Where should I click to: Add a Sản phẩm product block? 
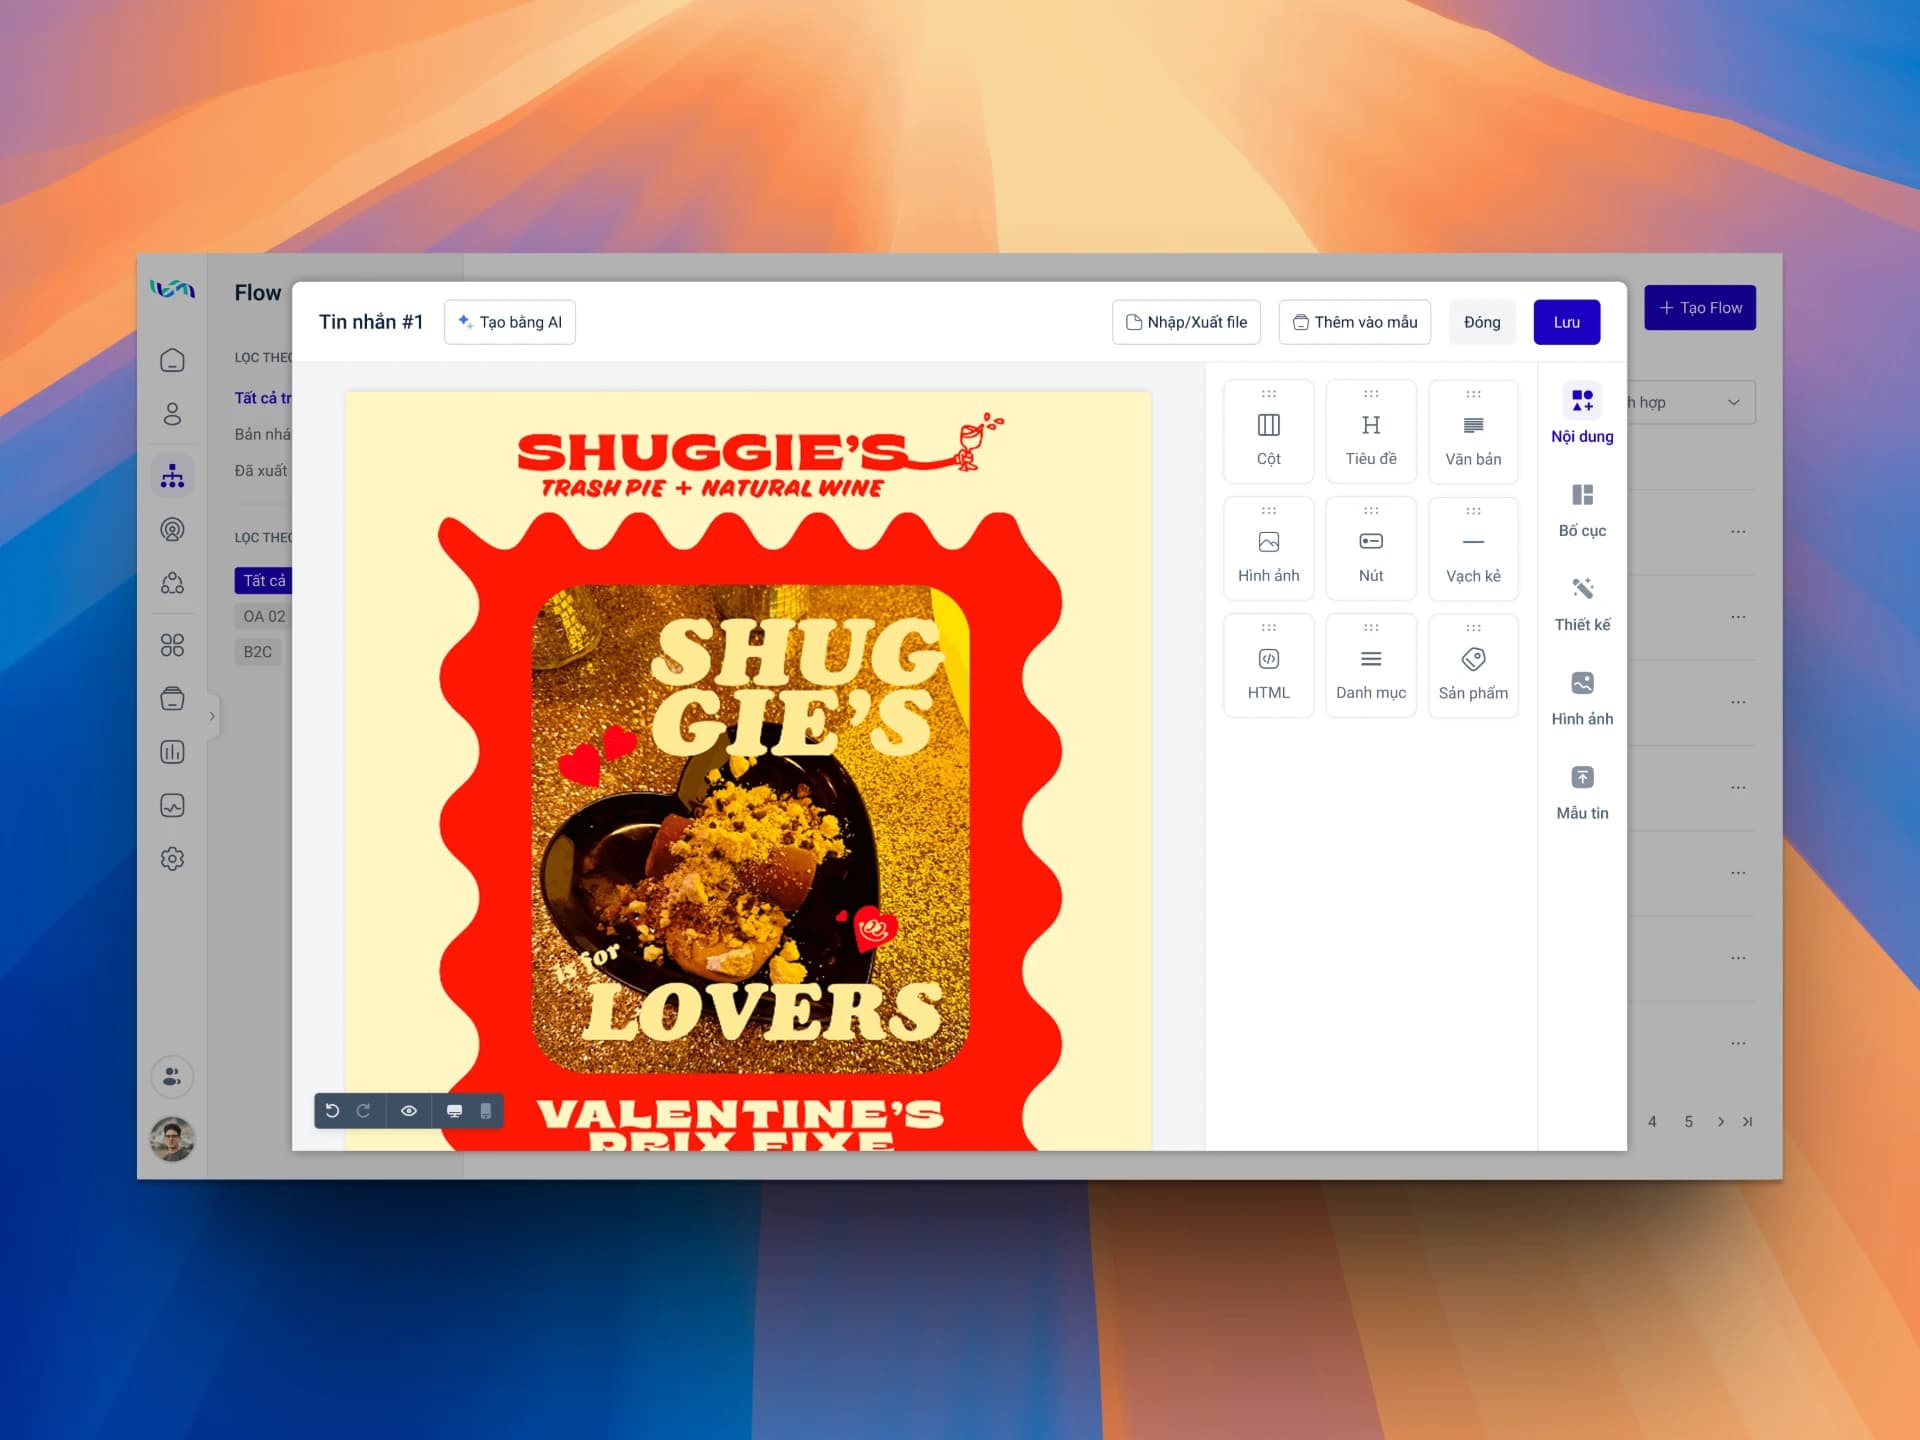pyautogui.click(x=1473, y=665)
